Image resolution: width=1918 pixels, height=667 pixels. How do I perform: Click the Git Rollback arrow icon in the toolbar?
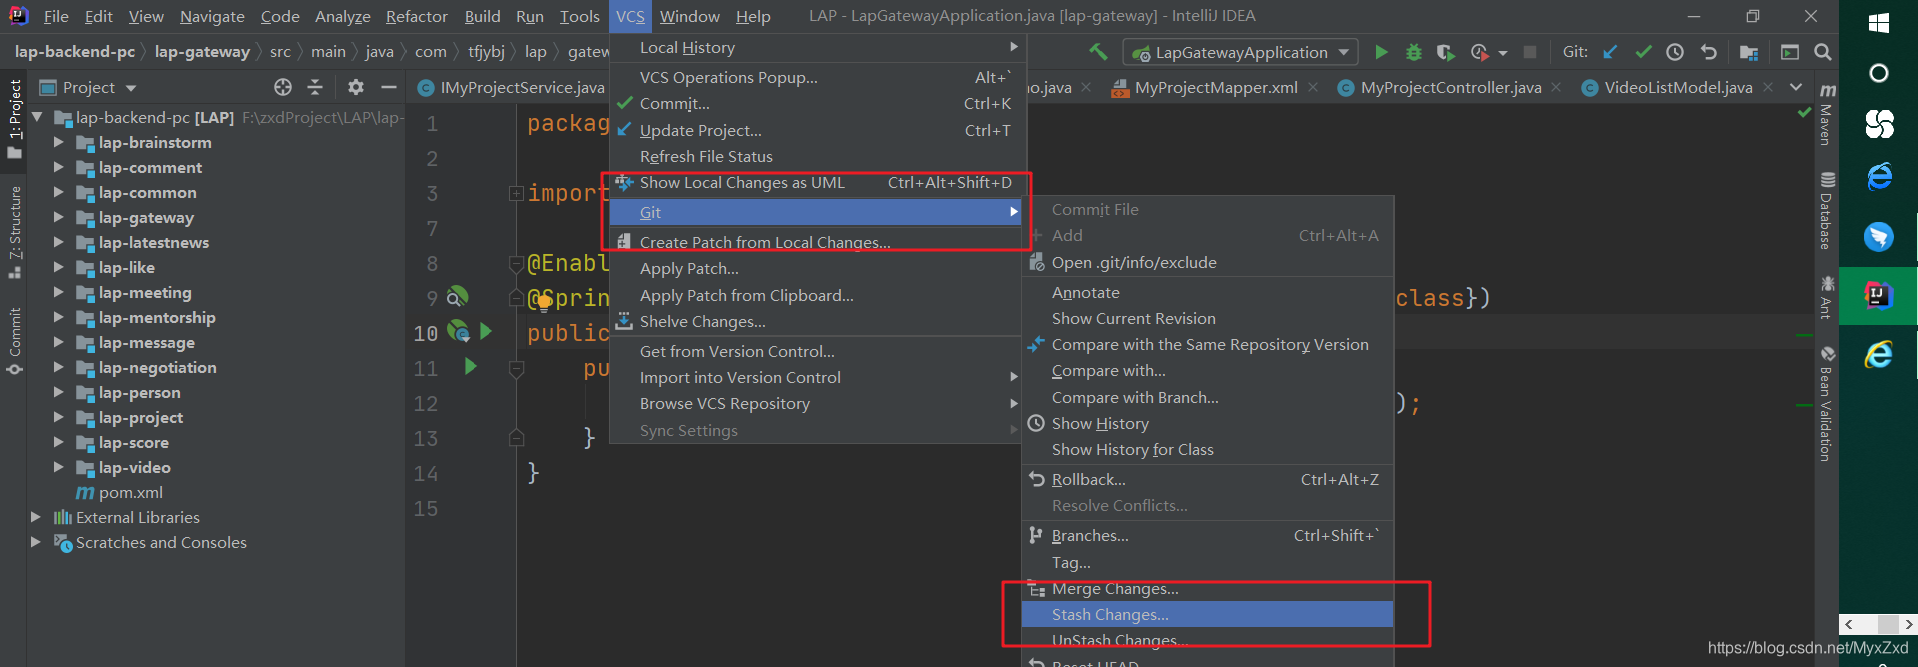click(x=1708, y=52)
